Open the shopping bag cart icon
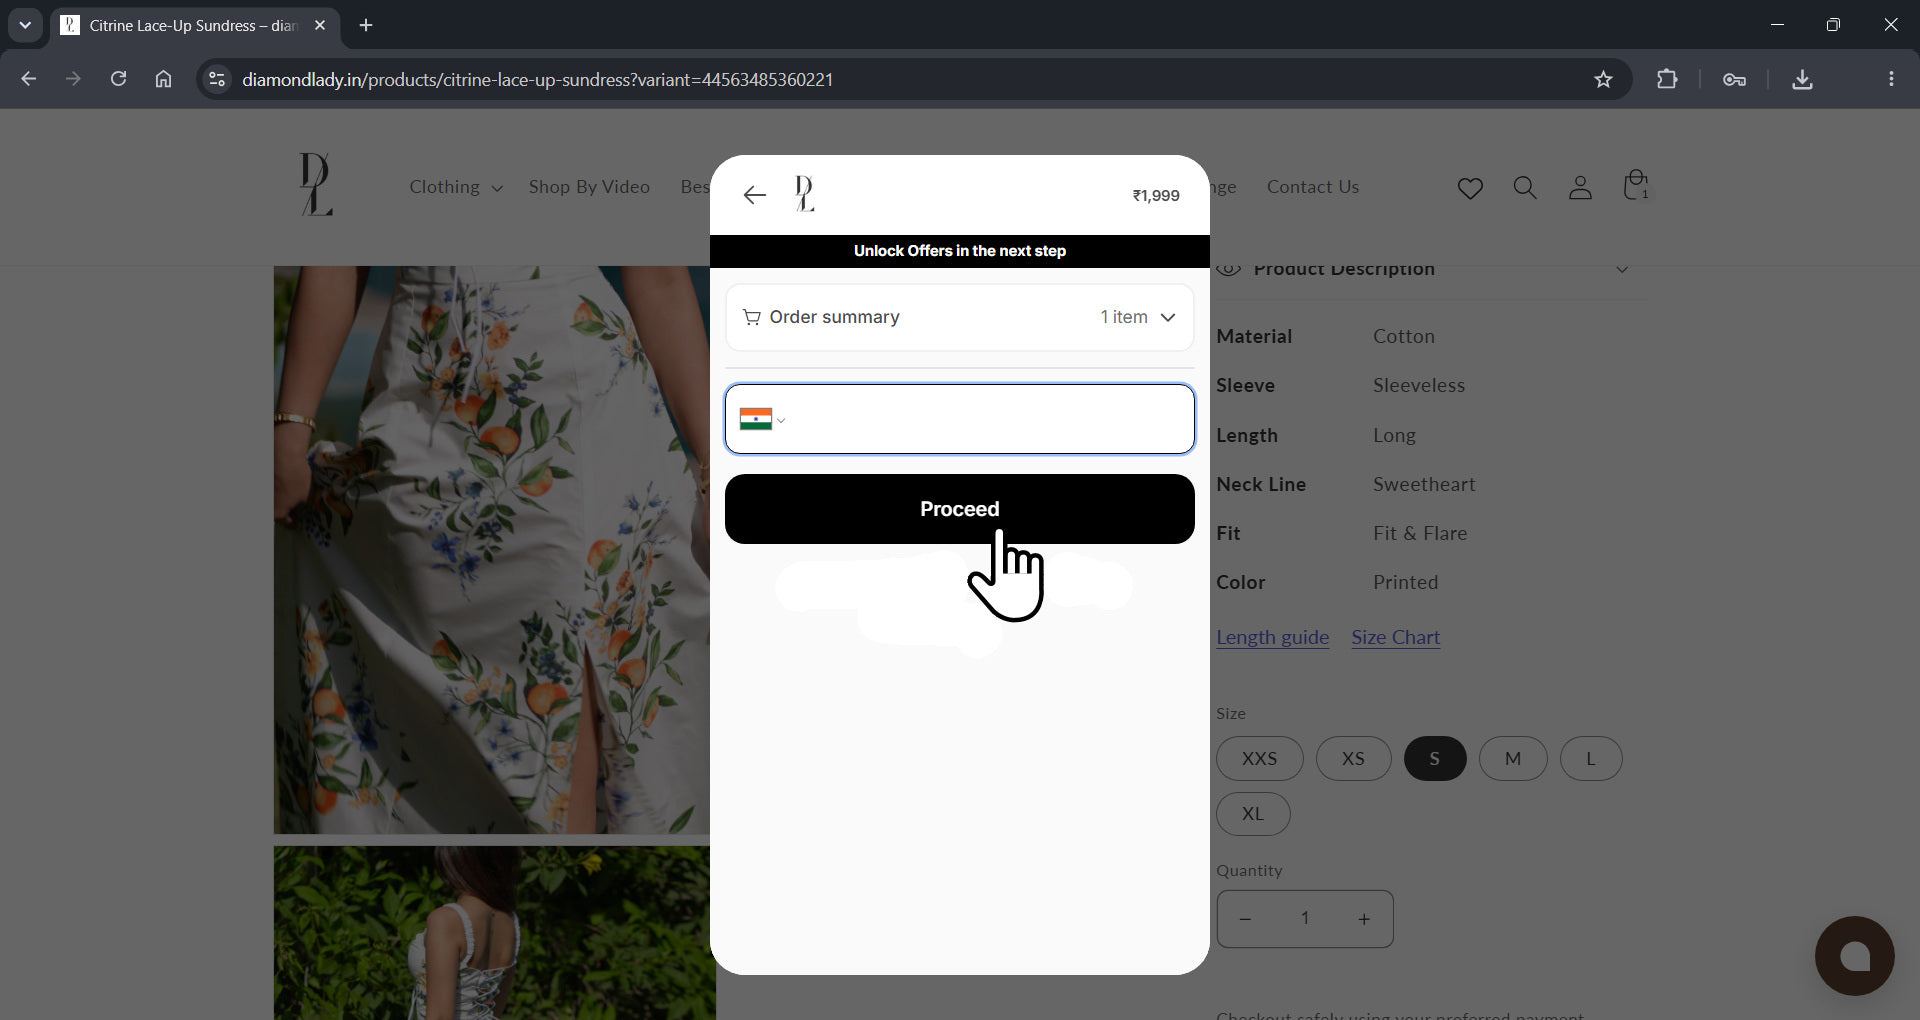Screen dimensions: 1920x1020 tap(1635, 185)
